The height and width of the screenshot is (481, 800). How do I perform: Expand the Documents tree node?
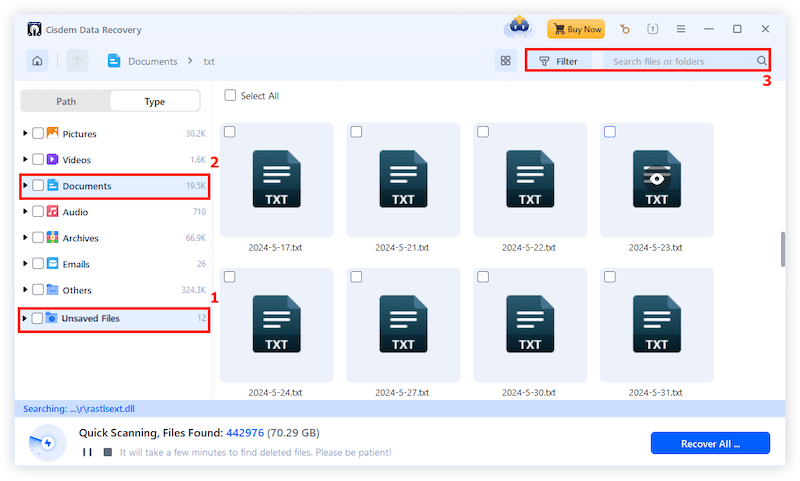24,185
